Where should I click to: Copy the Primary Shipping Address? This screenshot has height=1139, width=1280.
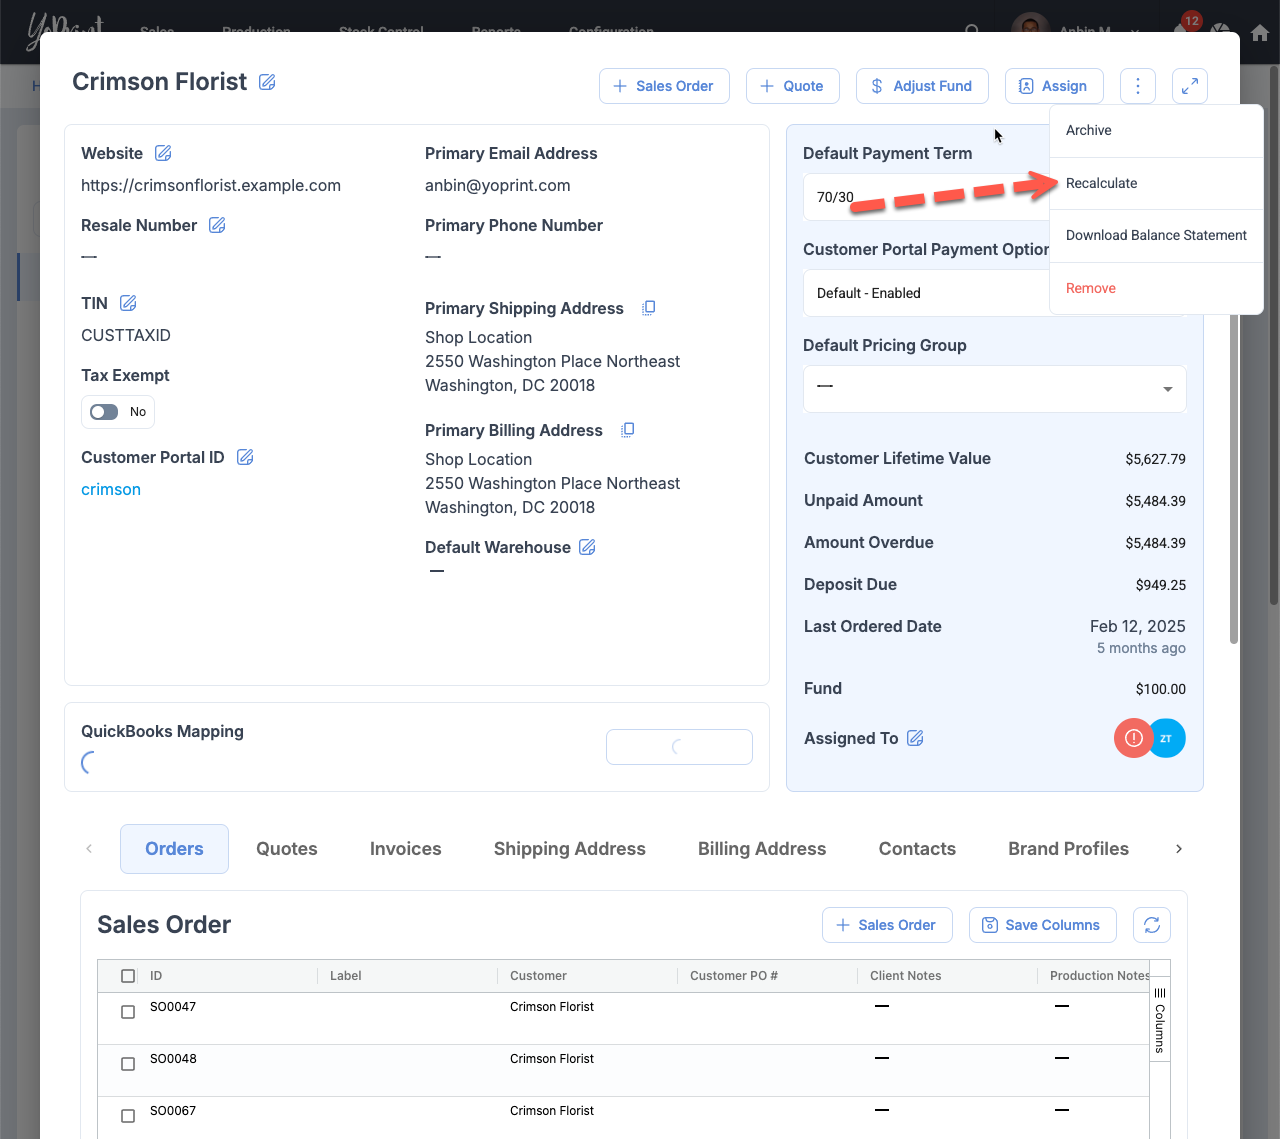click(x=648, y=308)
